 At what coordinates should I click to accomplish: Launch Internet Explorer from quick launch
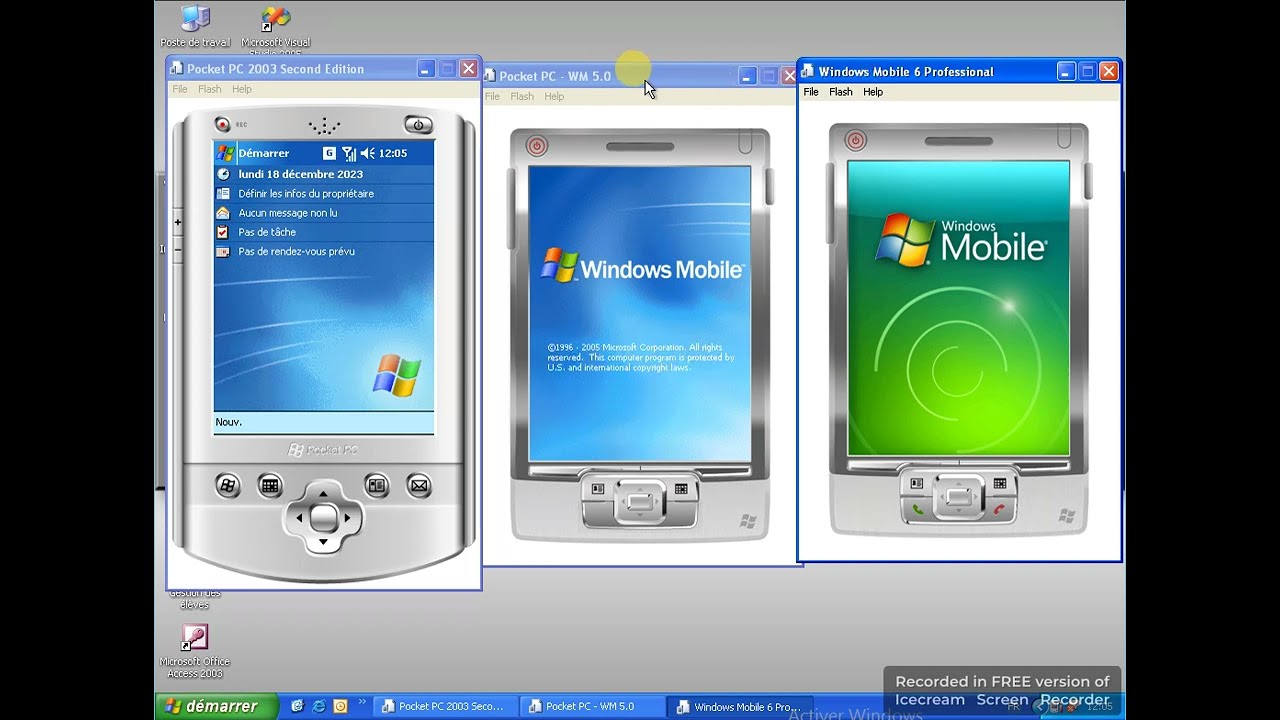[318, 706]
